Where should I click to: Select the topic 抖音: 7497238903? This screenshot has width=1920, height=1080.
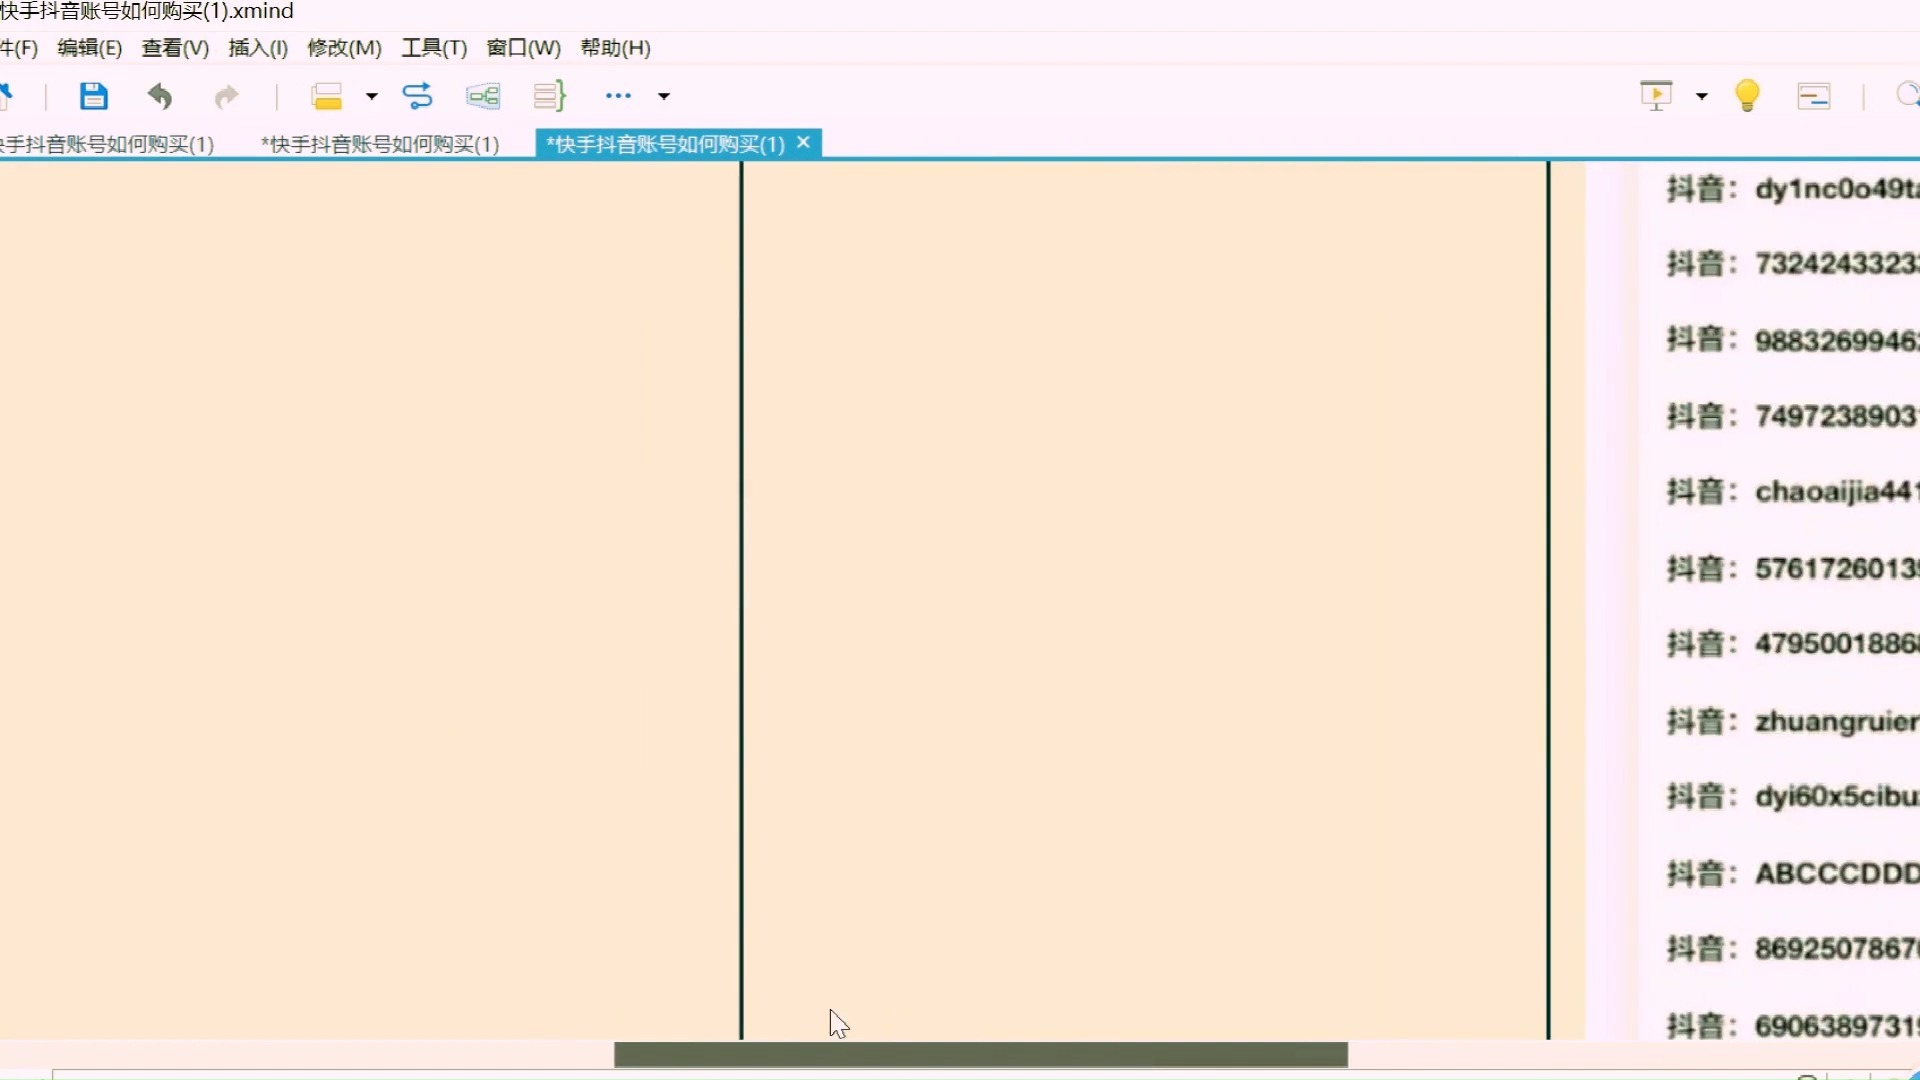(1792, 416)
